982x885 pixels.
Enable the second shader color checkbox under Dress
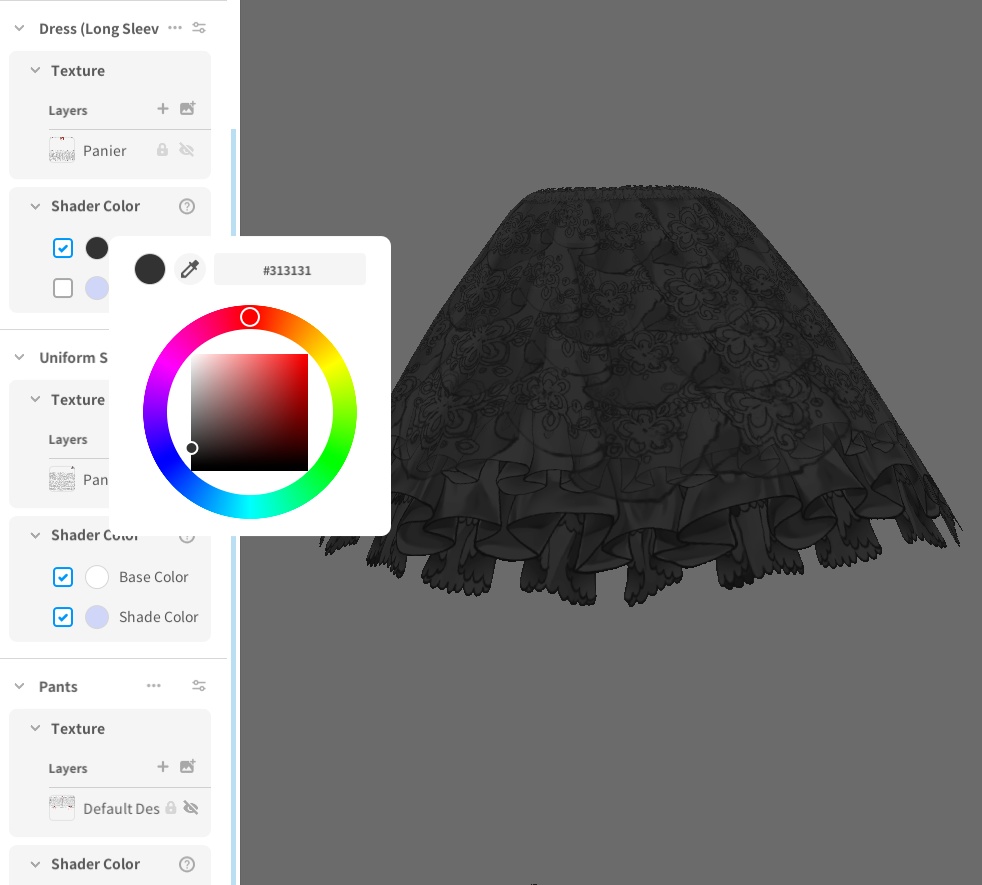coord(63,287)
